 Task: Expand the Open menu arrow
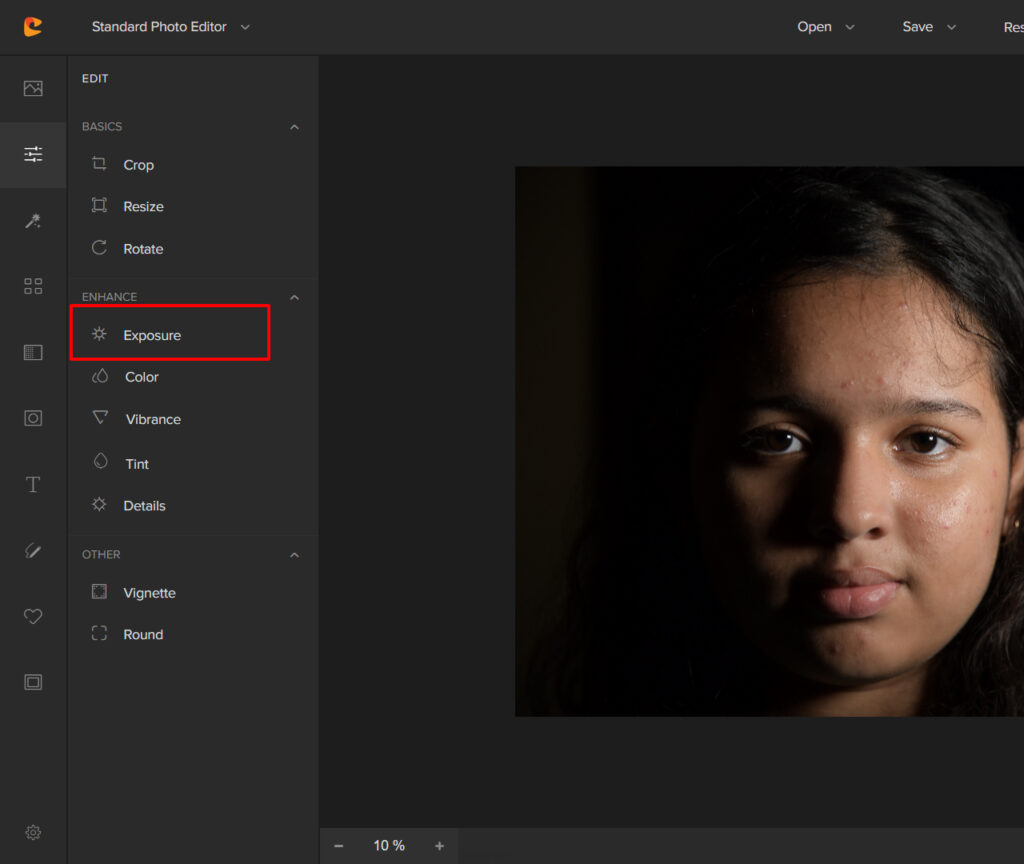click(x=850, y=27)
